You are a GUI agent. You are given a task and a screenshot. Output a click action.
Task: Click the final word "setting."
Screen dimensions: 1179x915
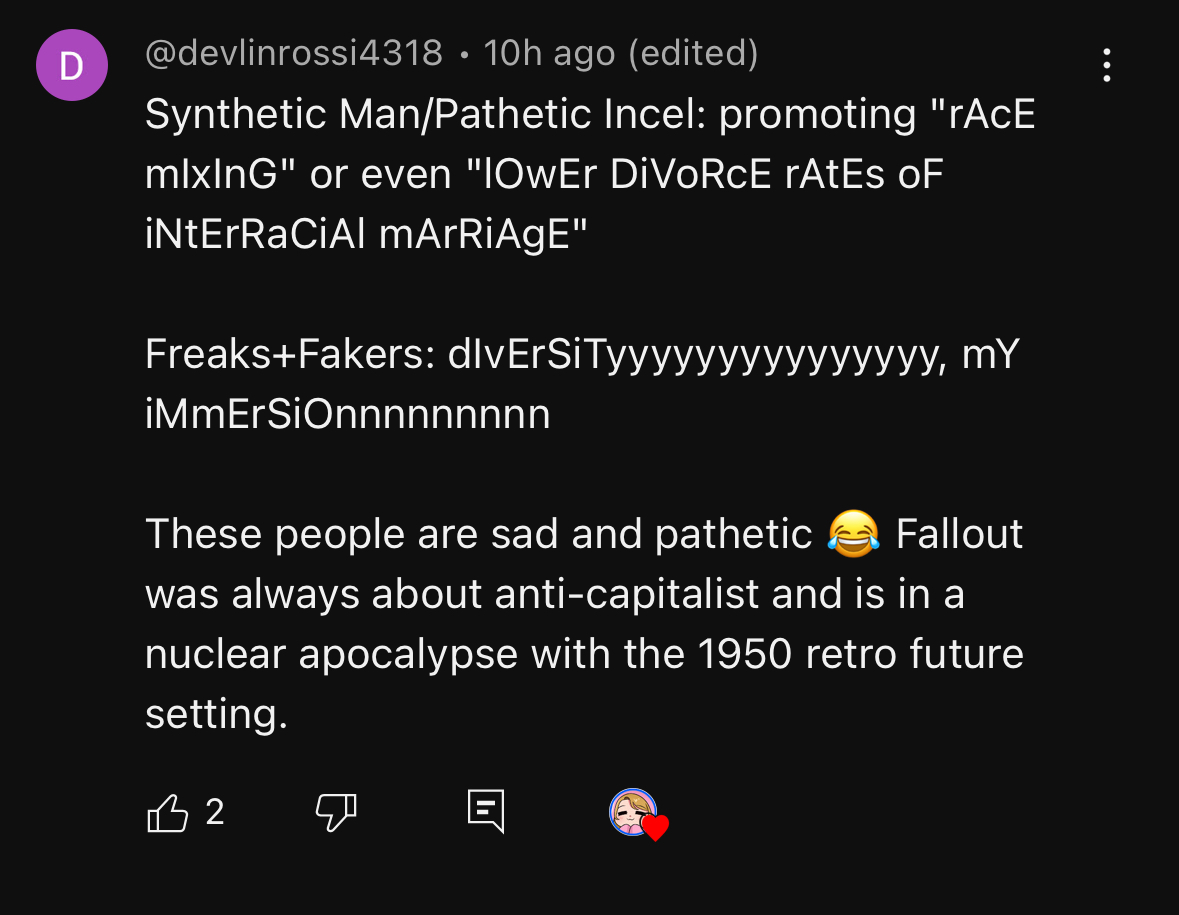tap(217, 714)
